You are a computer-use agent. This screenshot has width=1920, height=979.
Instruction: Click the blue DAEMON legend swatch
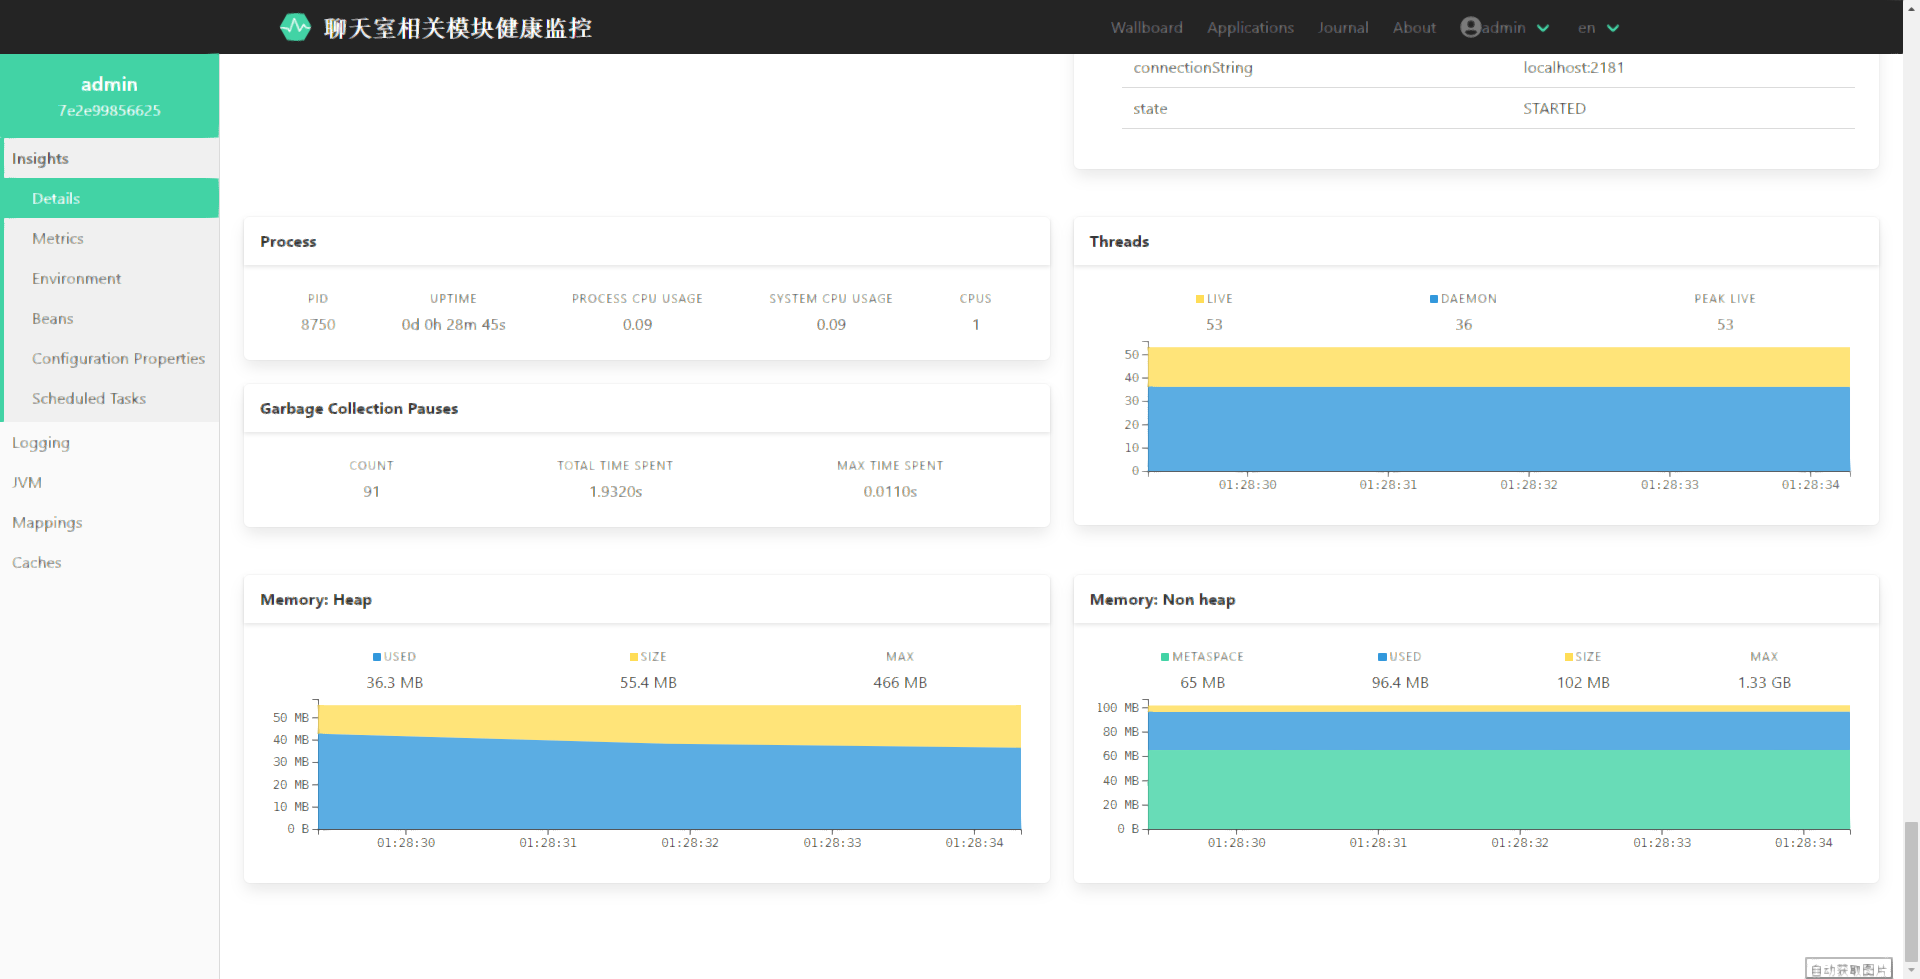(1434, 299)
